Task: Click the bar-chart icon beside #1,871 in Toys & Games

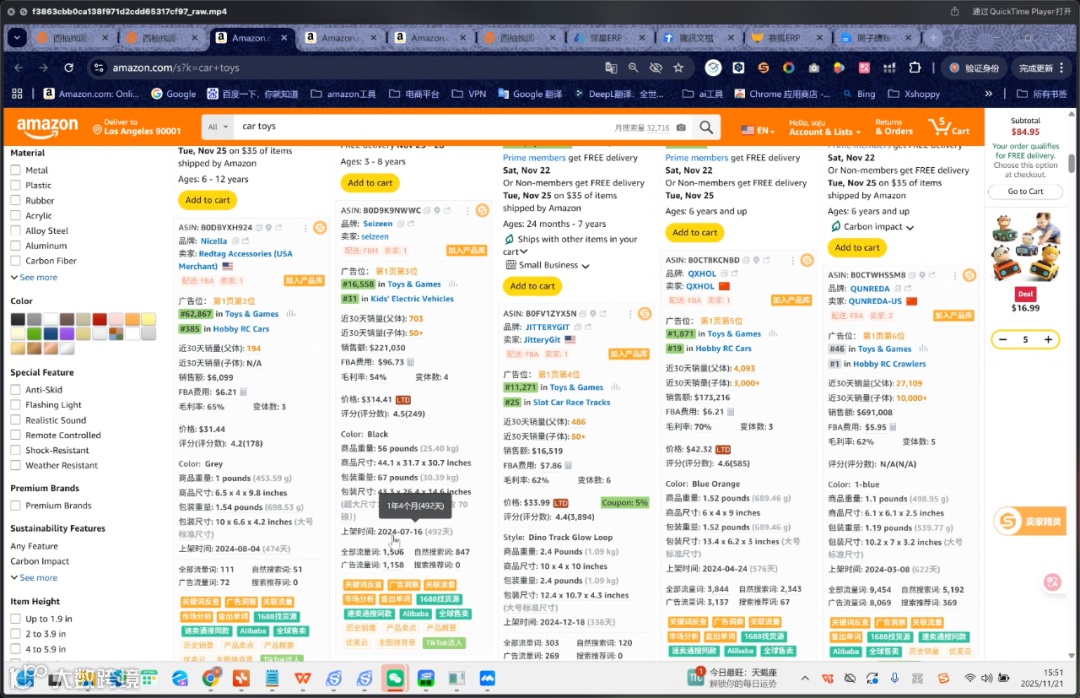Action: click(x=773, y=333)
